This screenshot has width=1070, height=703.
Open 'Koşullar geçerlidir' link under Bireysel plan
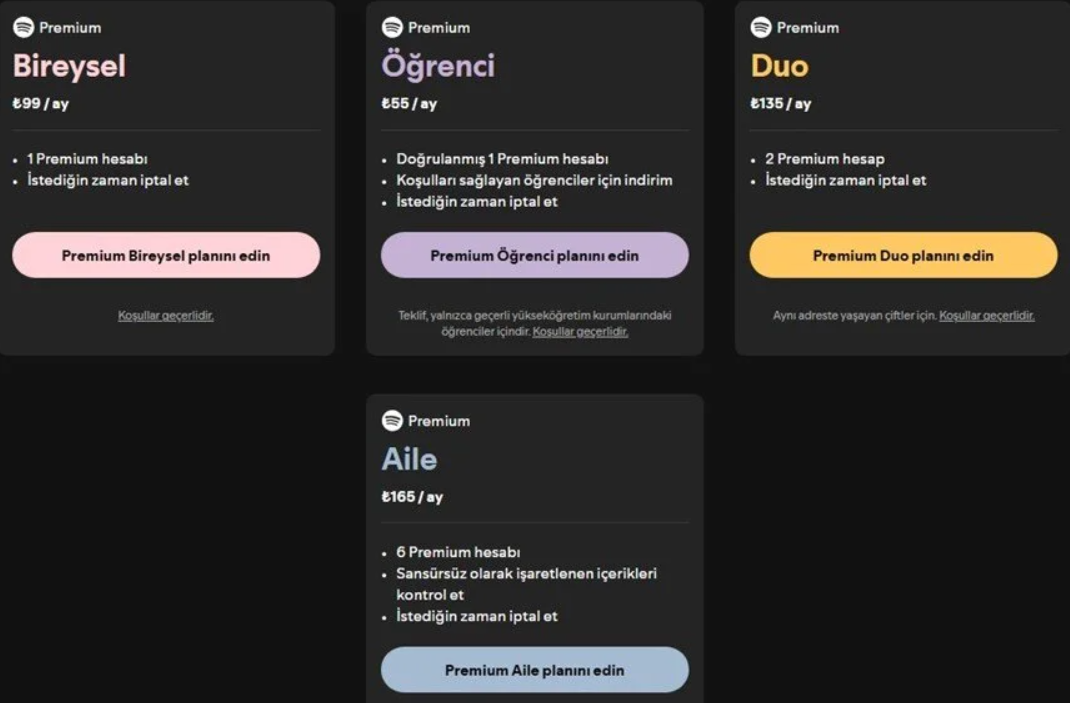click(166, 314)
